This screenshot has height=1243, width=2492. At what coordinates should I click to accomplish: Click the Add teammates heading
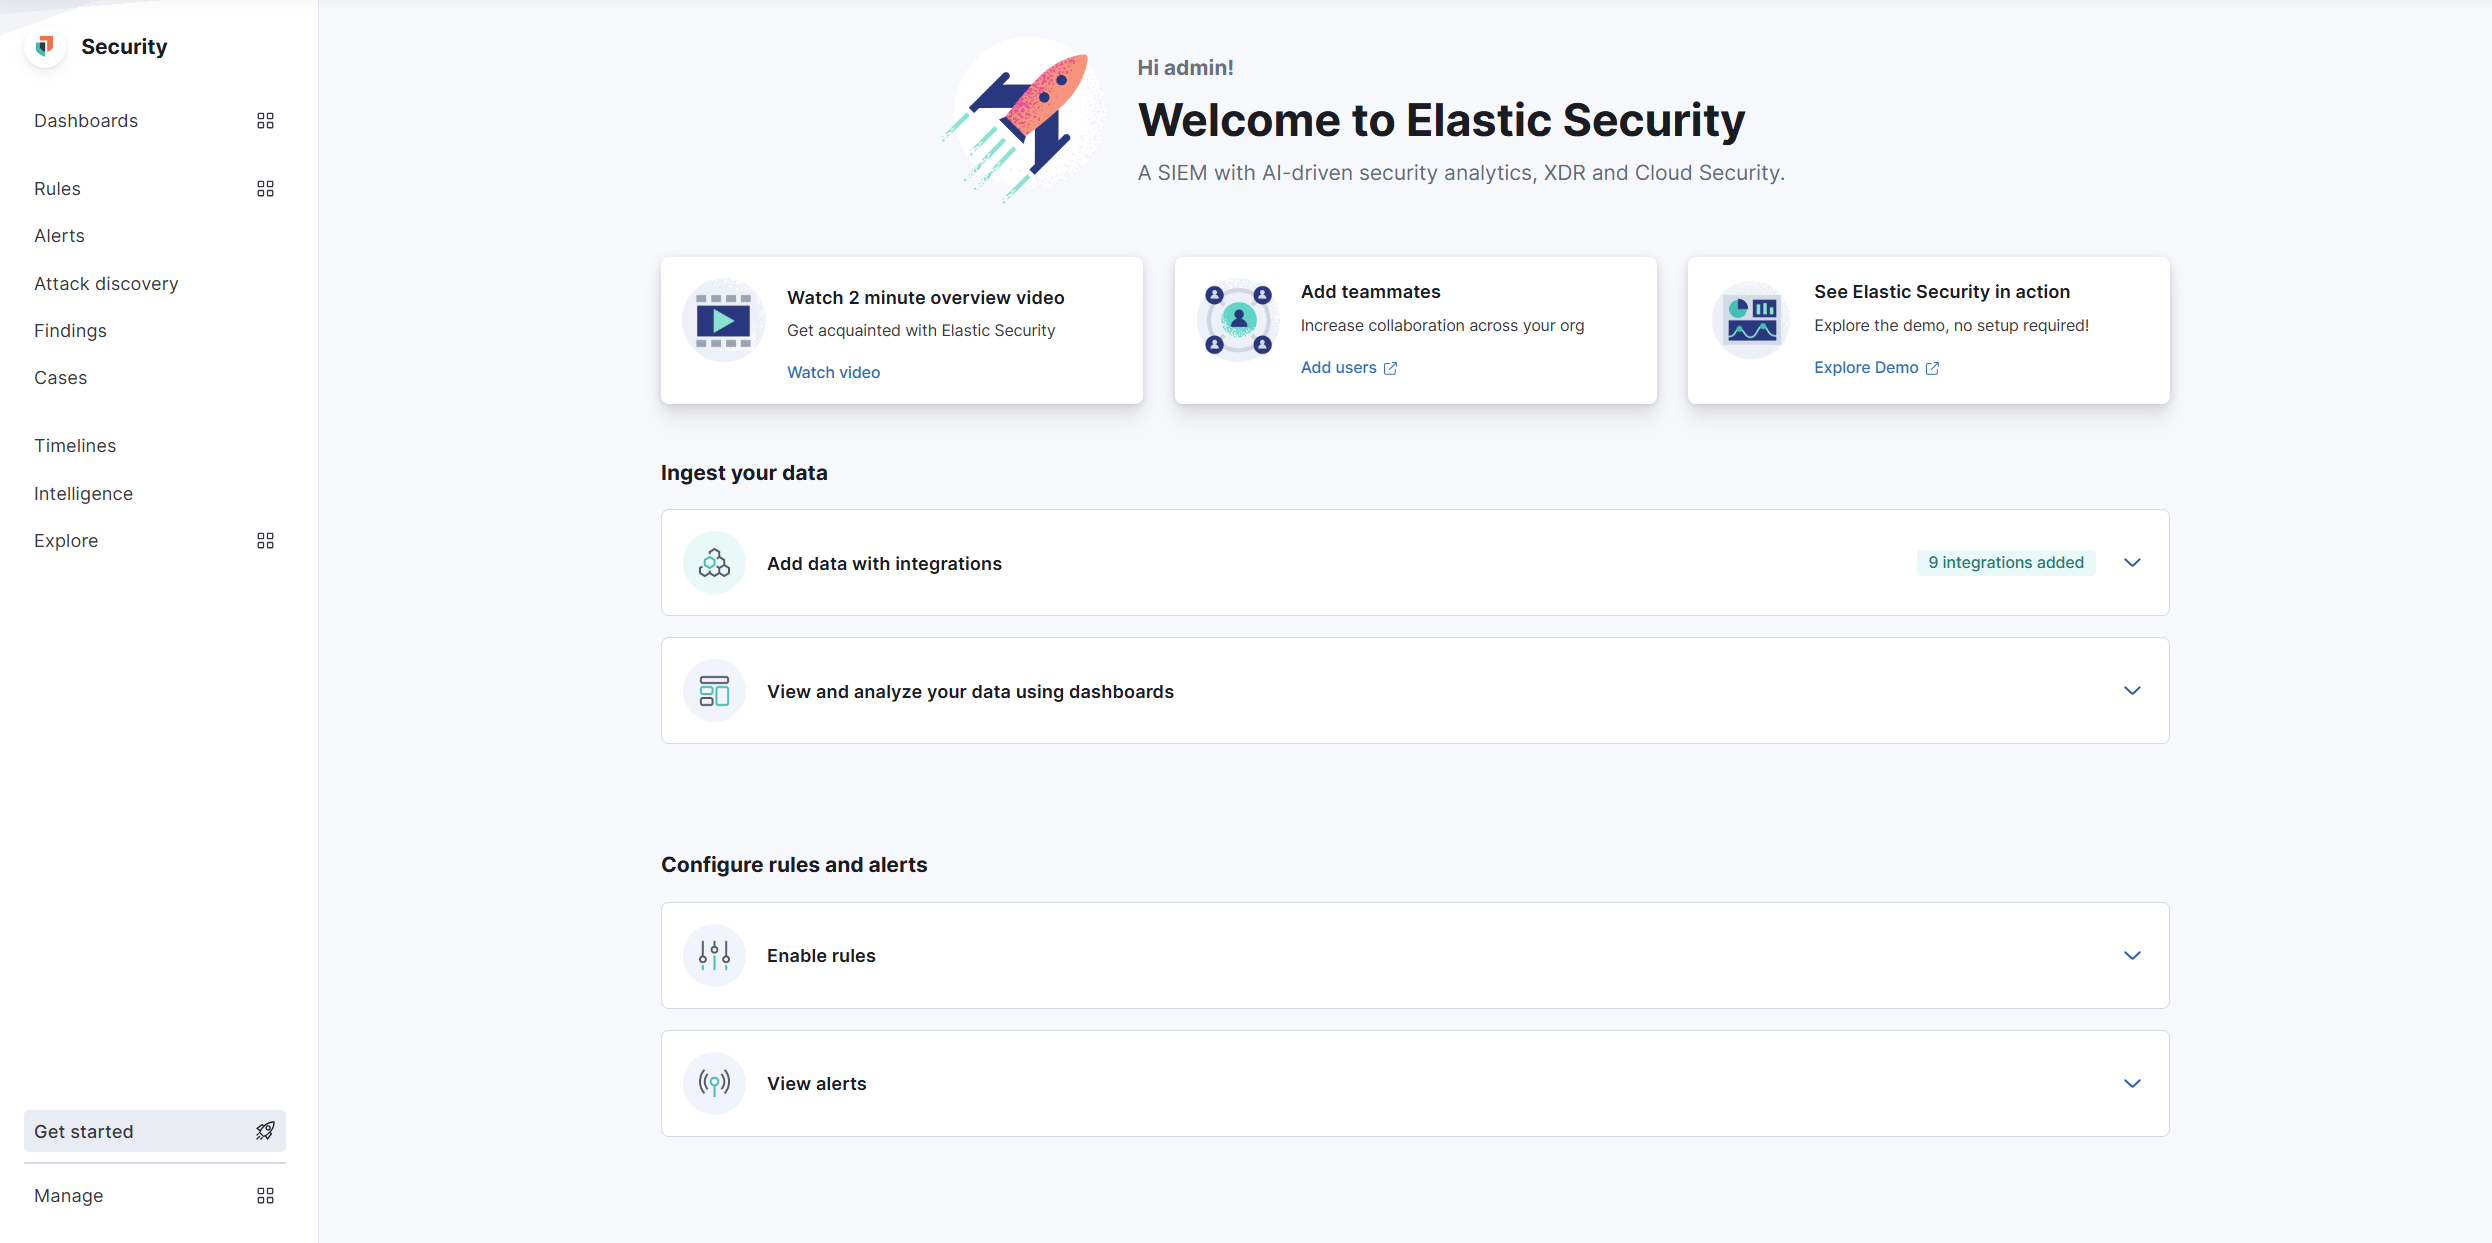(x=1370, y=292)
